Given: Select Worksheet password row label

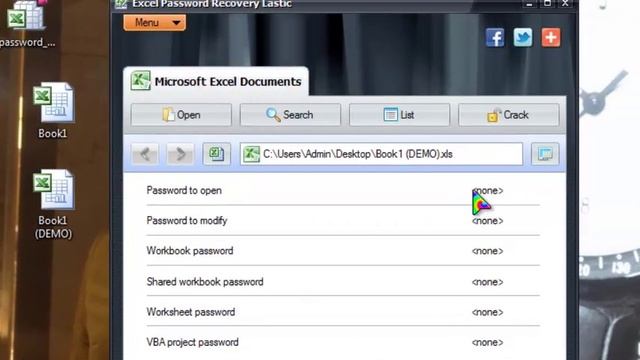Looking at the screenshot, I should coord(191,312).
